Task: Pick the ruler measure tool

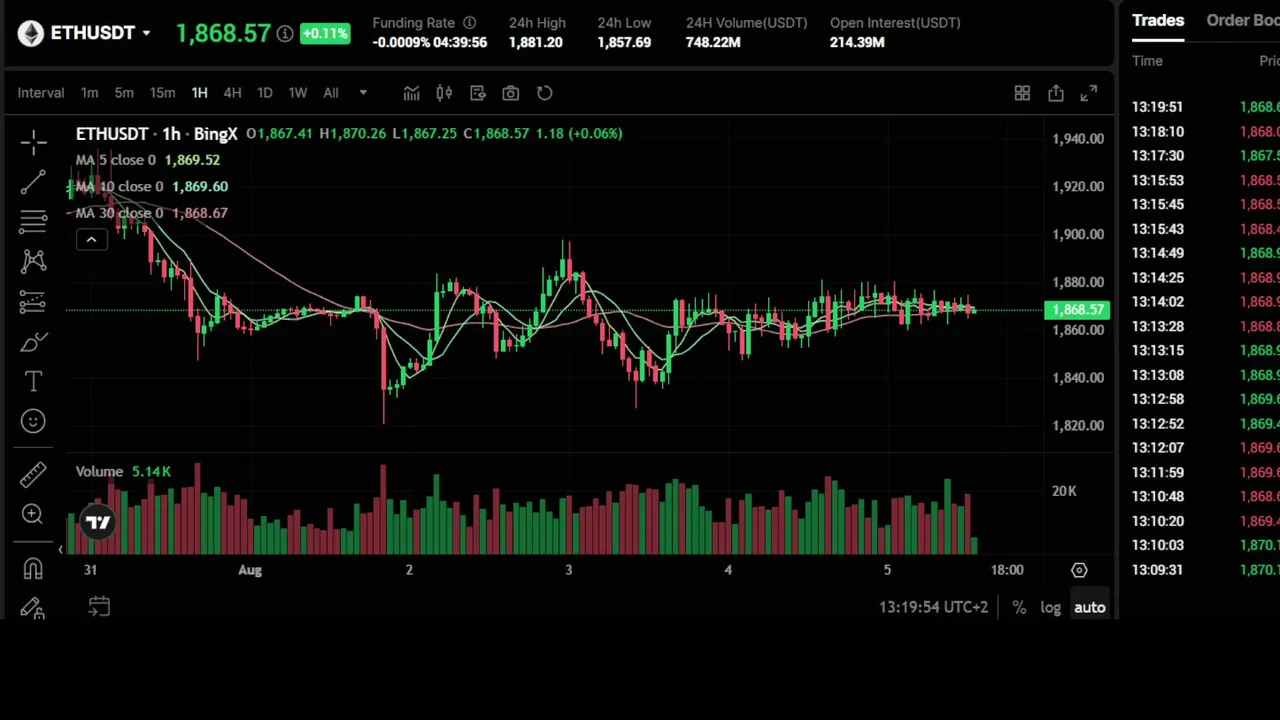Action: [x=33, y=474]
